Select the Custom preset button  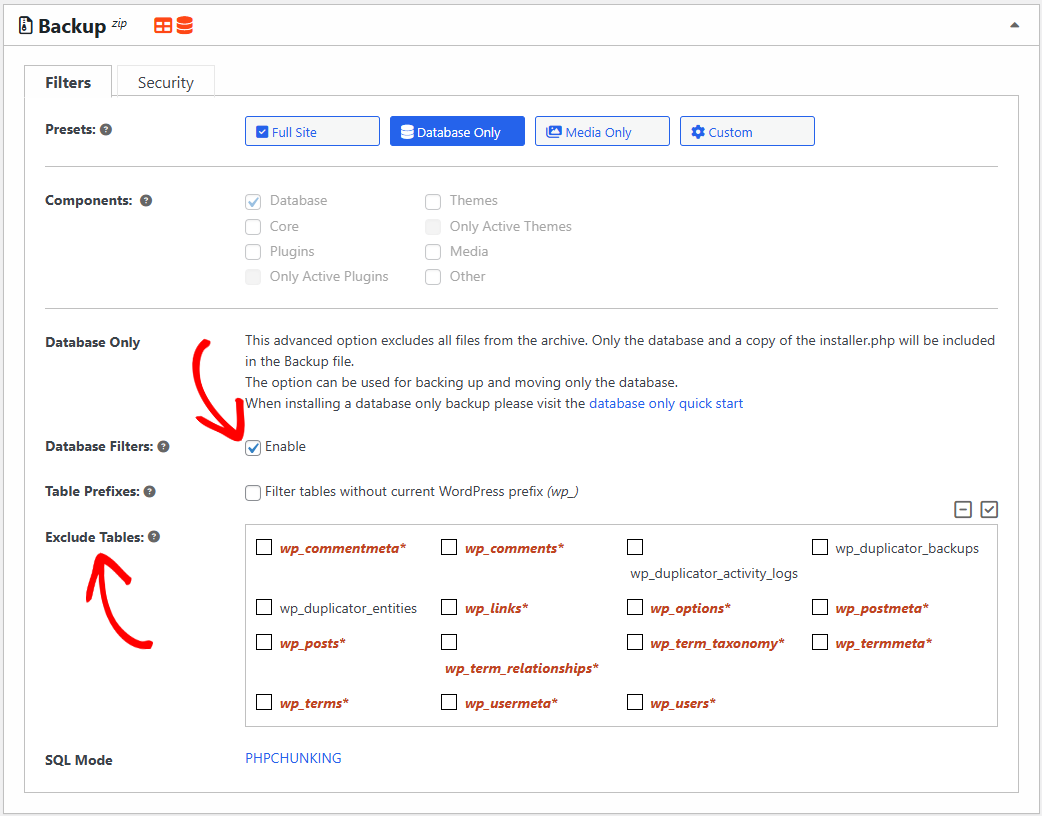(747, 132)
